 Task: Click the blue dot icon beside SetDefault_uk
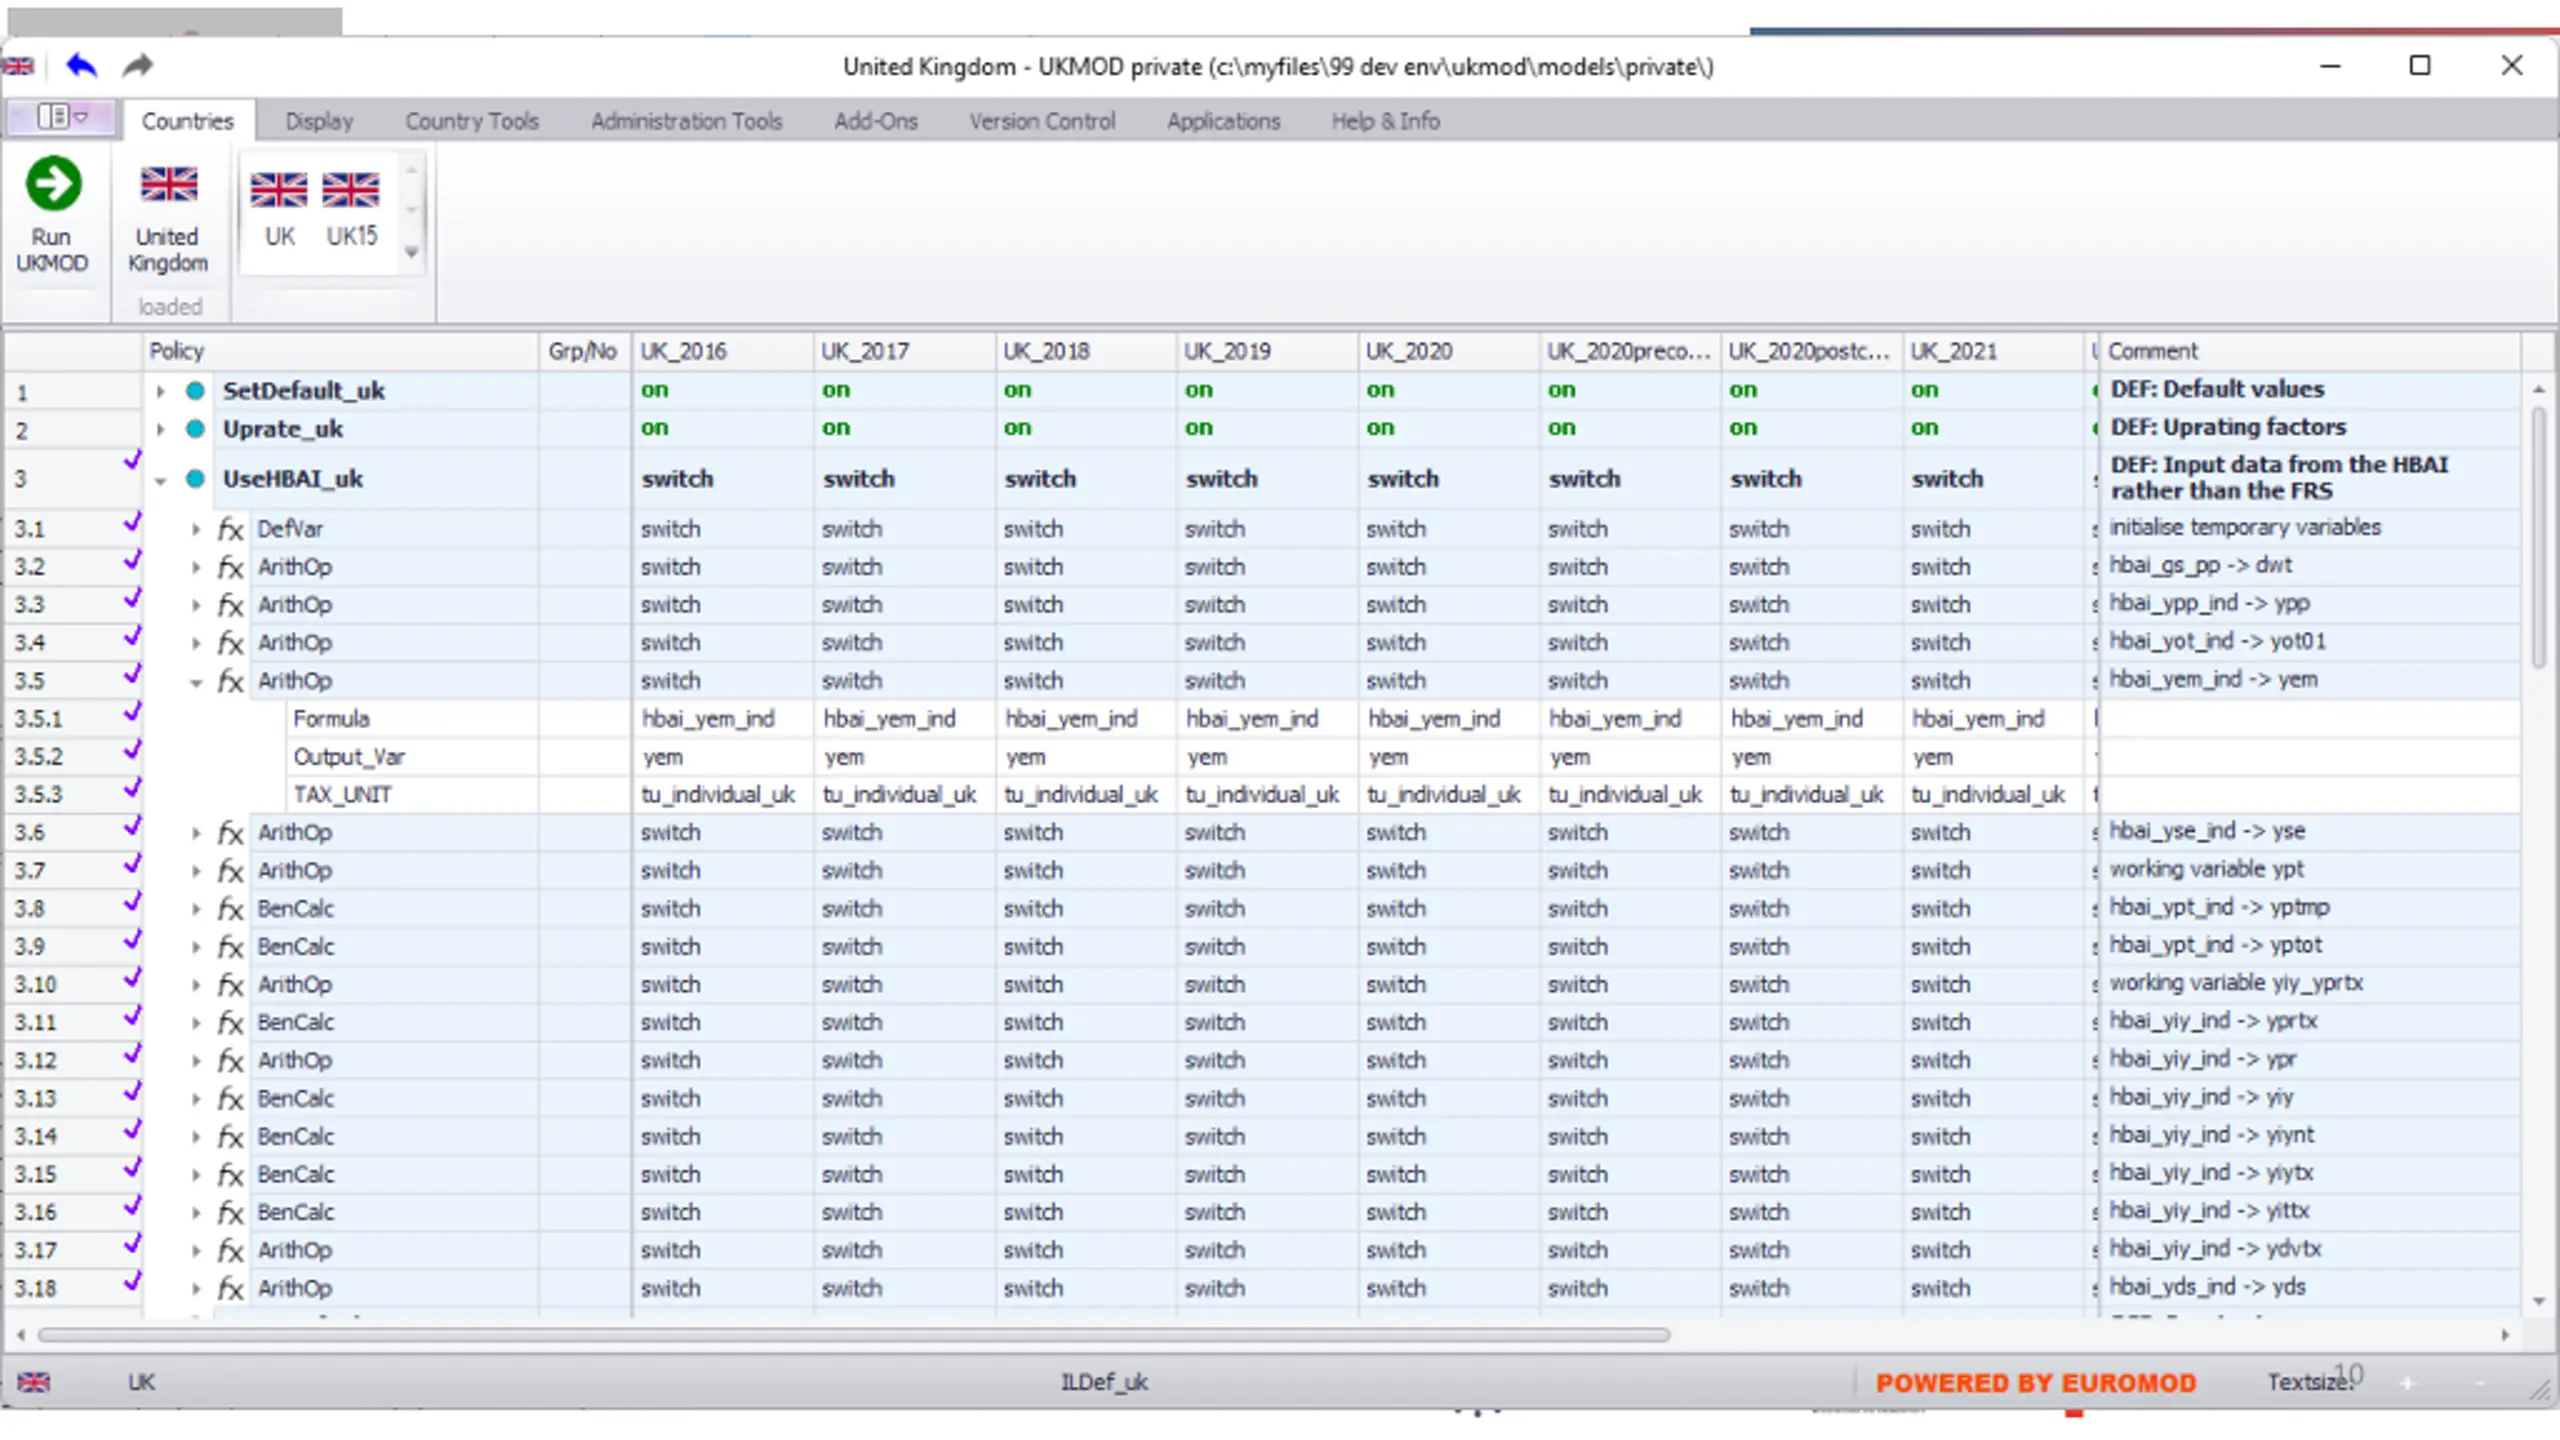196,391
